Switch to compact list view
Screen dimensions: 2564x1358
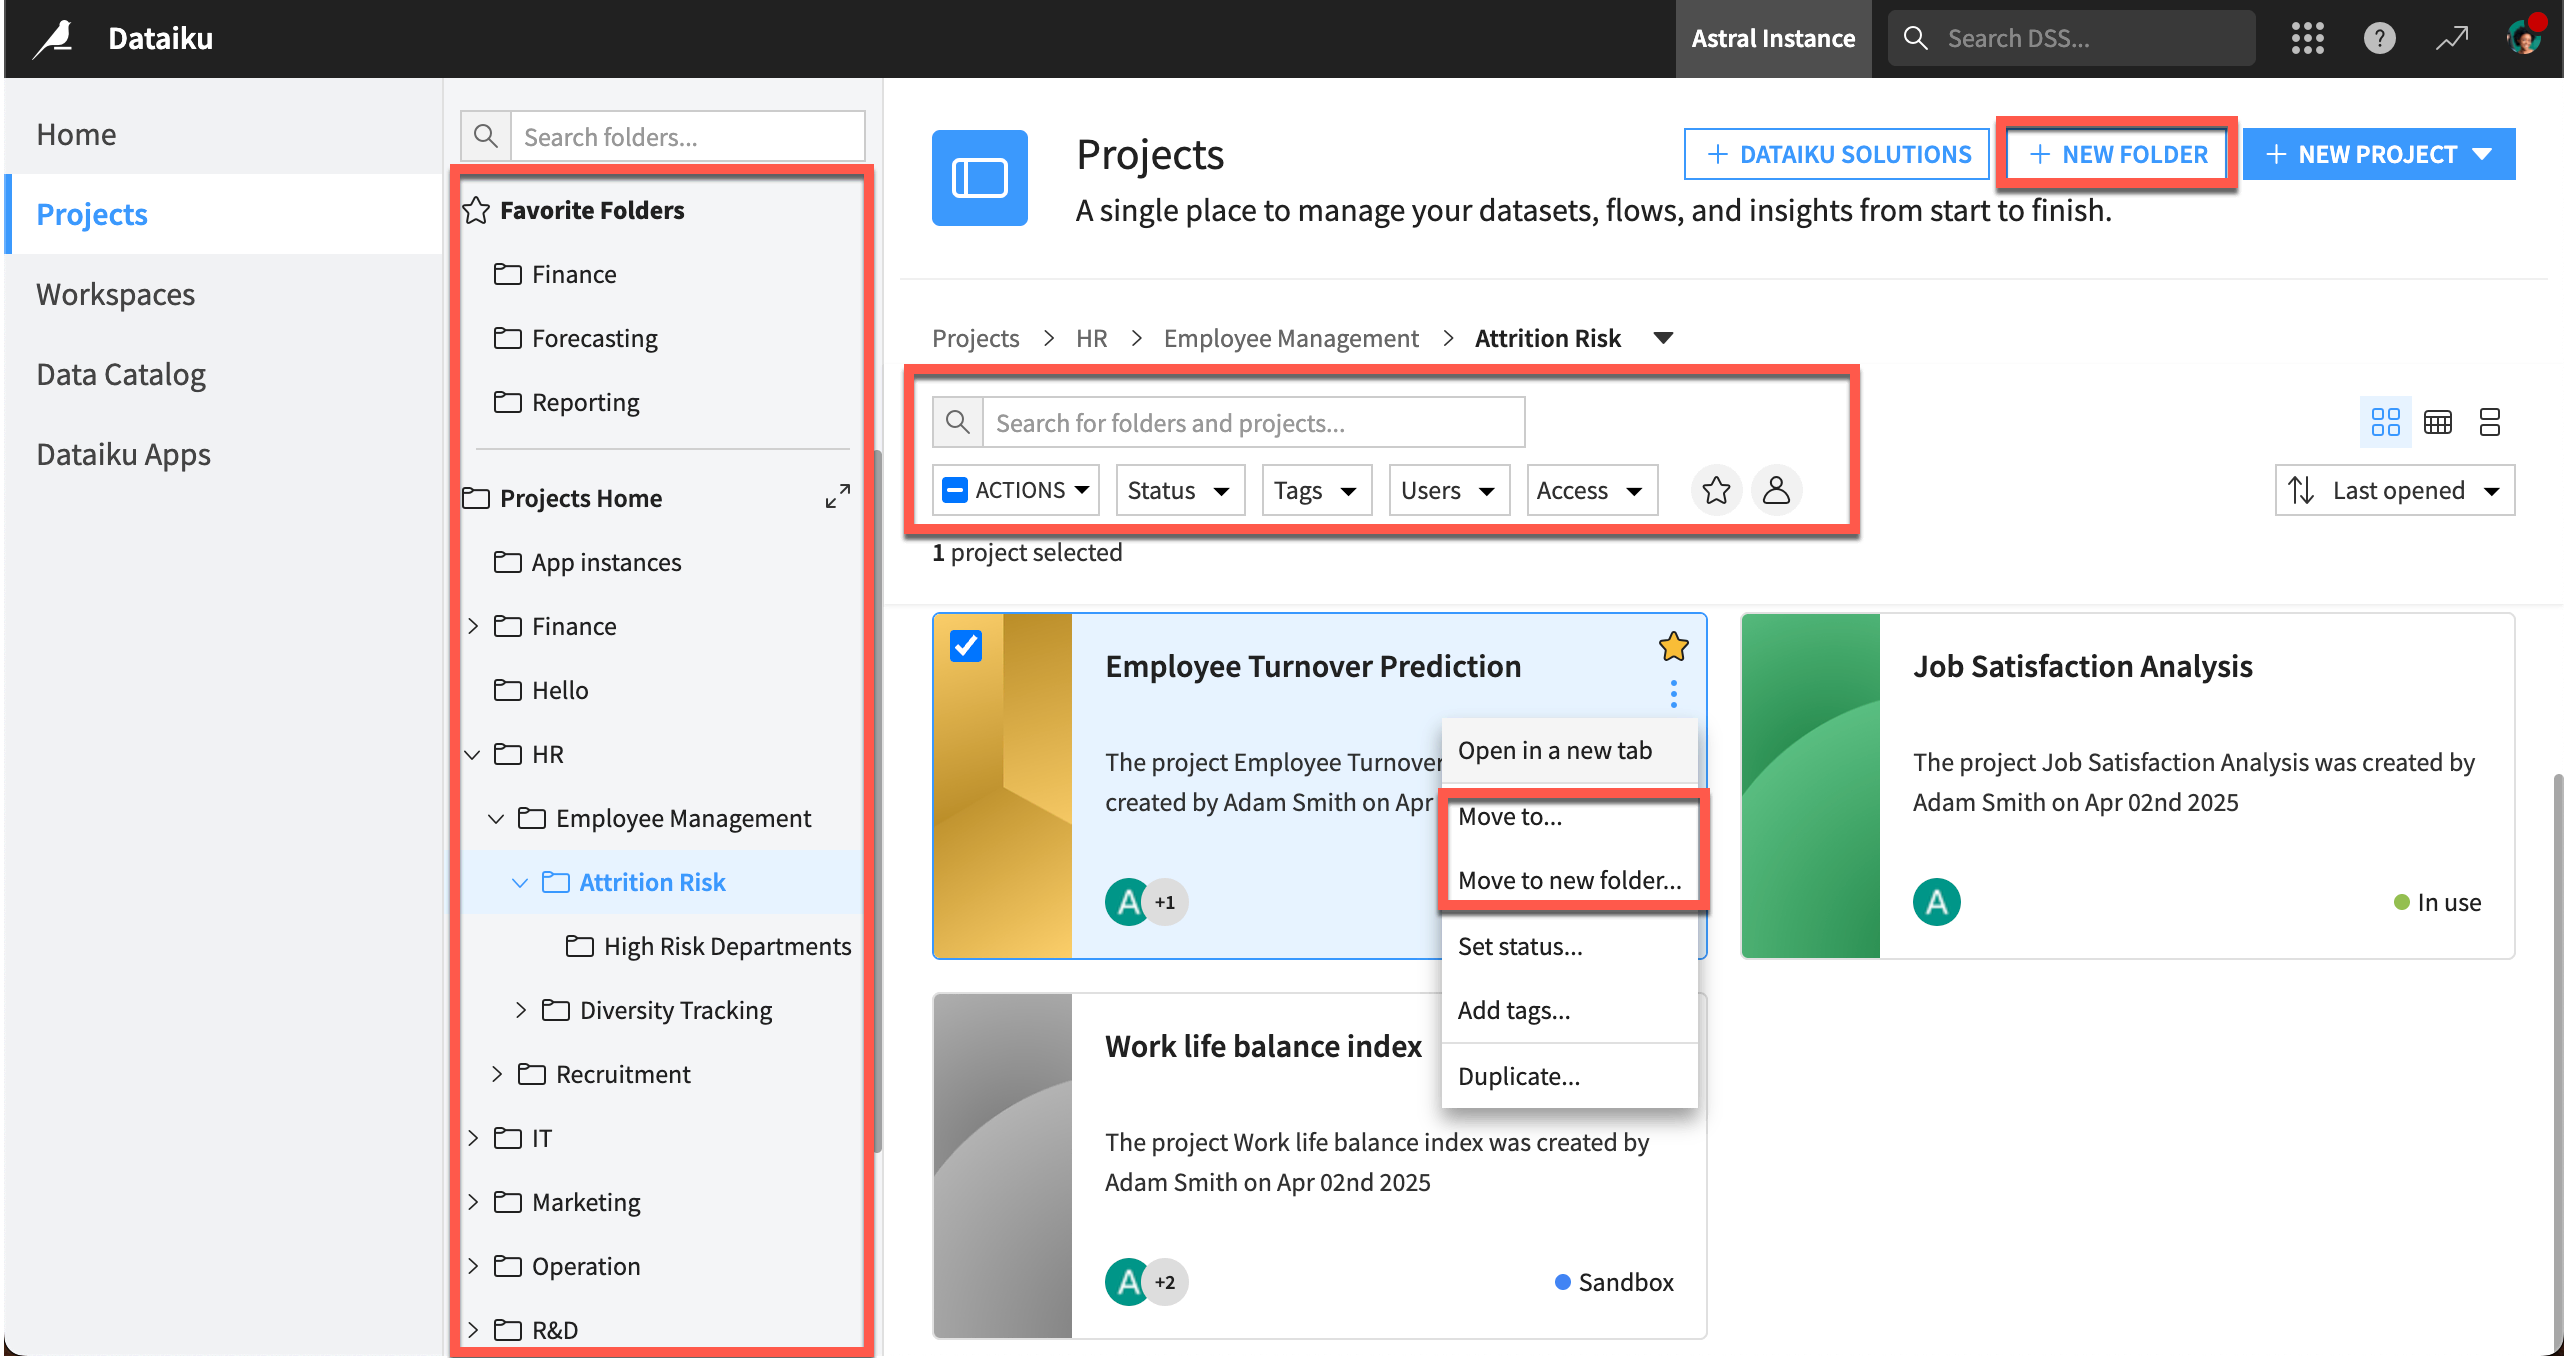point(2489,422)
